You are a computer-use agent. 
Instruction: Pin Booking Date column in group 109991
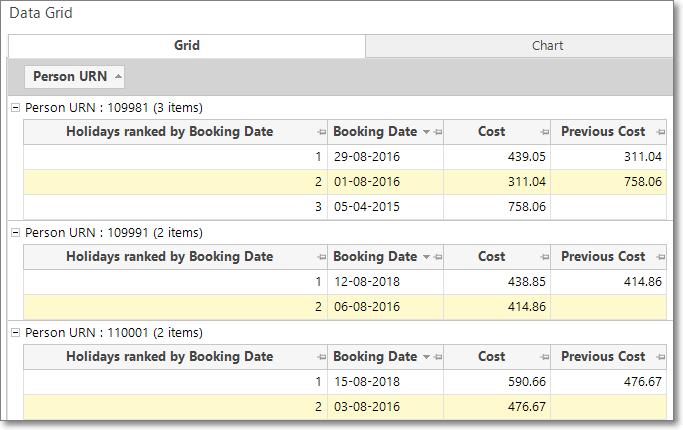point(438,257)
